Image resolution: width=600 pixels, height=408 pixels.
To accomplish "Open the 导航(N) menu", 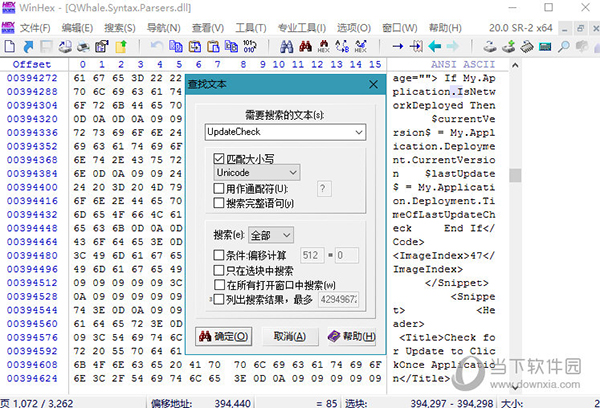I will coord(163,28).
